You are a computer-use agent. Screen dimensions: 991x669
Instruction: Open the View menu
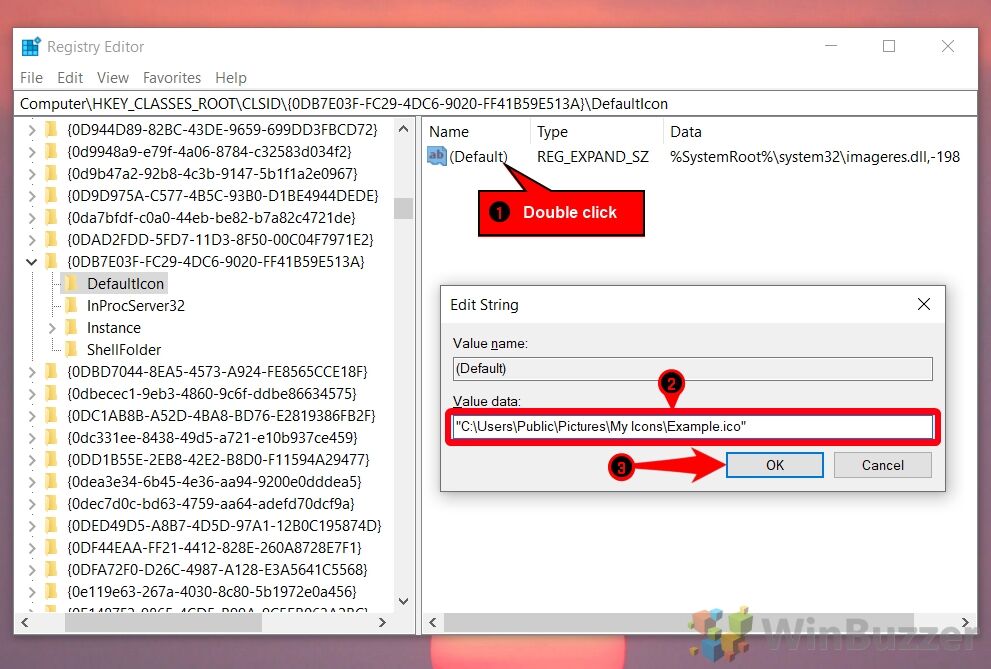click(x=112, y=78)
